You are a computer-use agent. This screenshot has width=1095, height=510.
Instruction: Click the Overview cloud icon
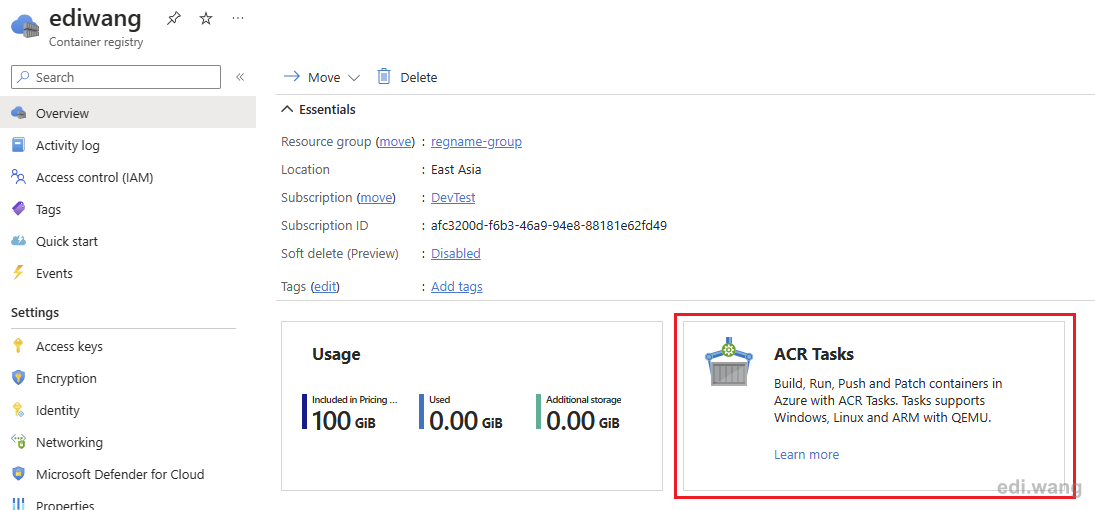(19, 113)
